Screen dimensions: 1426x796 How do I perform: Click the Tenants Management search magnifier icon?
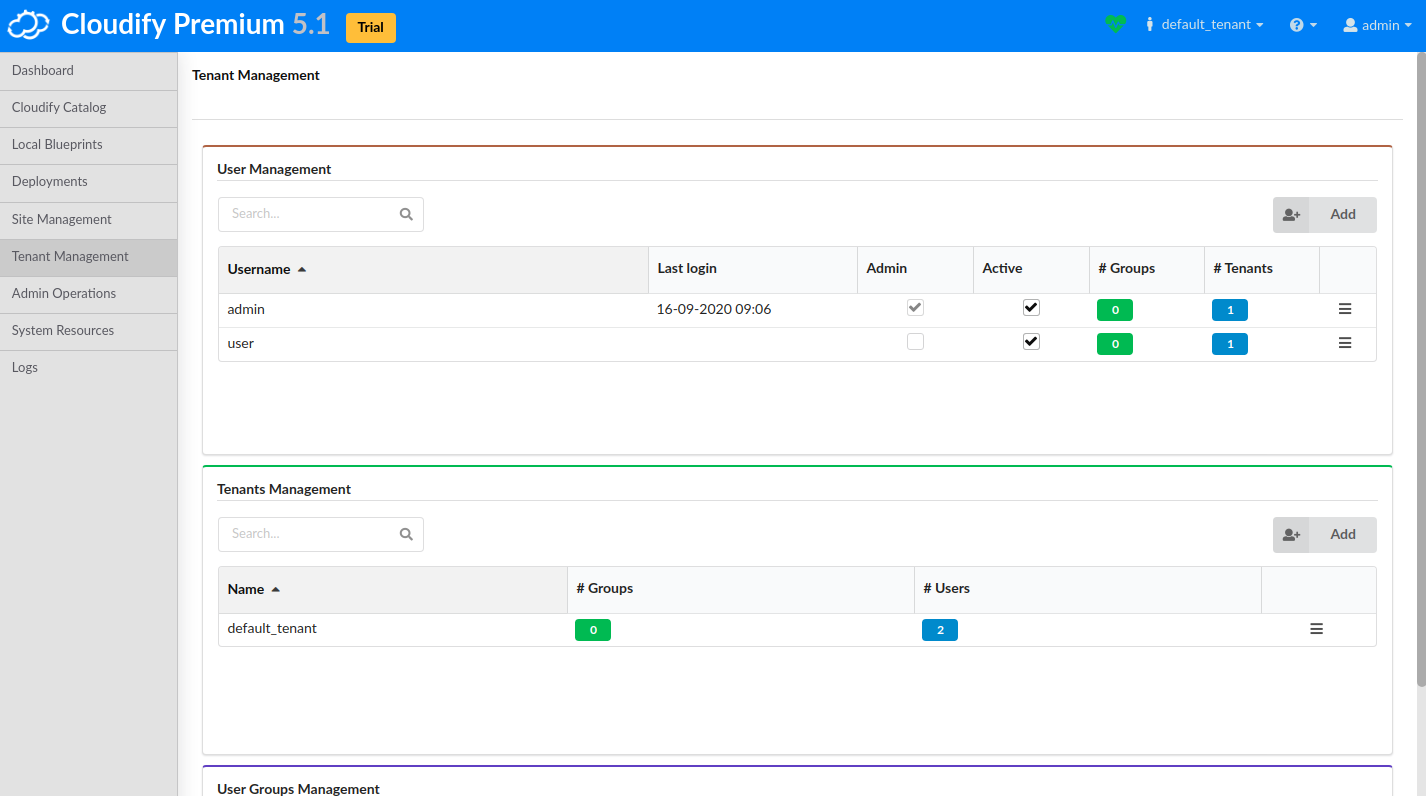click(x=406, y=534)
